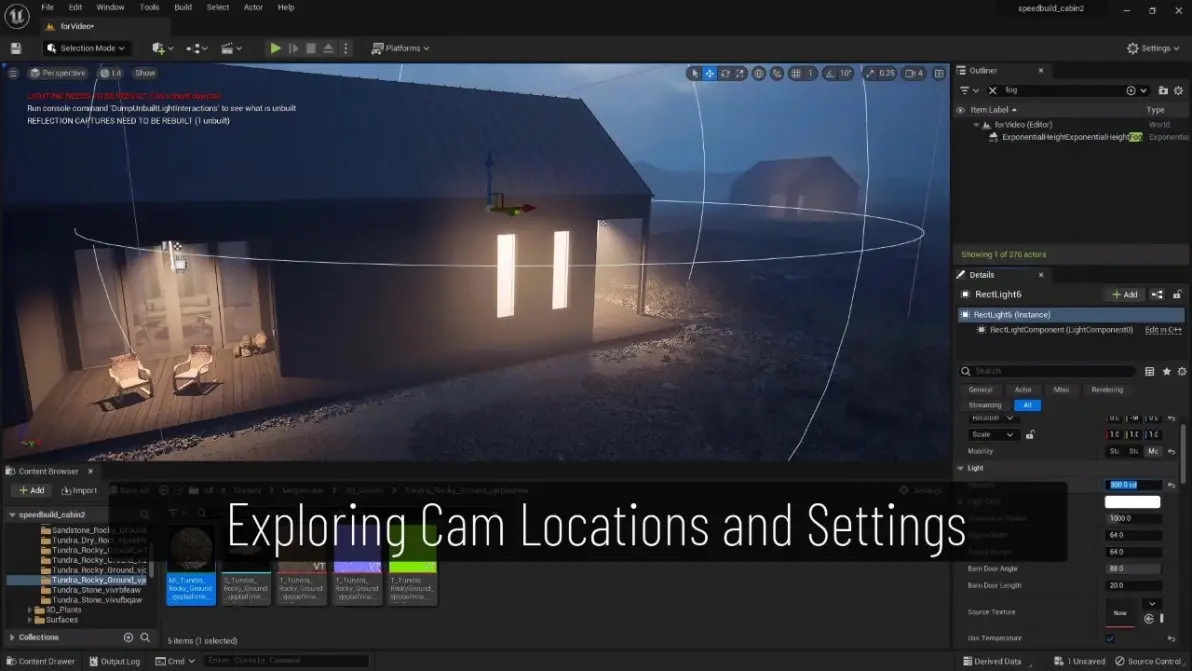Save the current level with the floppy icon
Screen dimensions: 1192x671
pos(16,48)
